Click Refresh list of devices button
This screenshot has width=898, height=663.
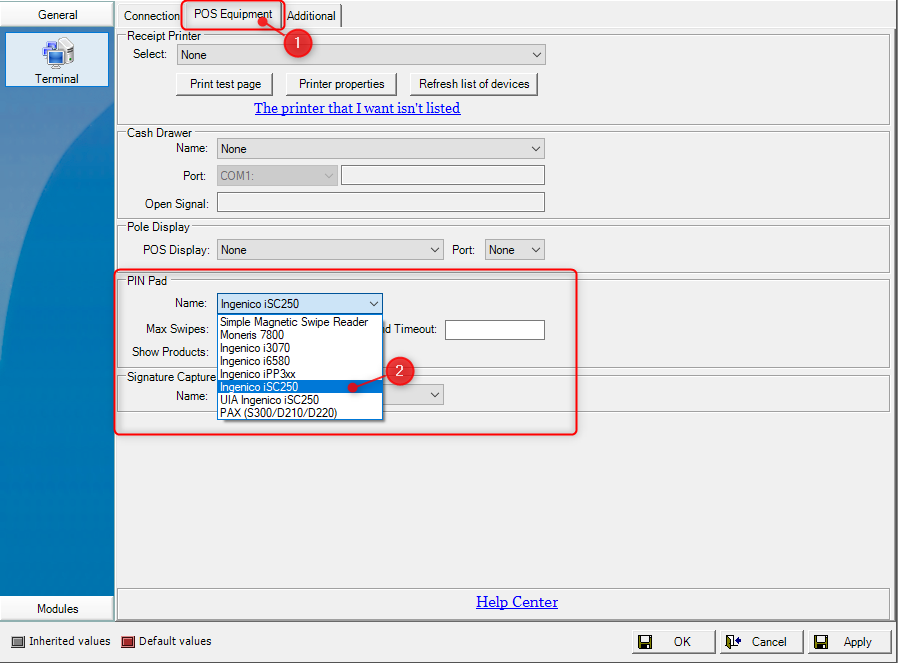click(x=474, y=84)
